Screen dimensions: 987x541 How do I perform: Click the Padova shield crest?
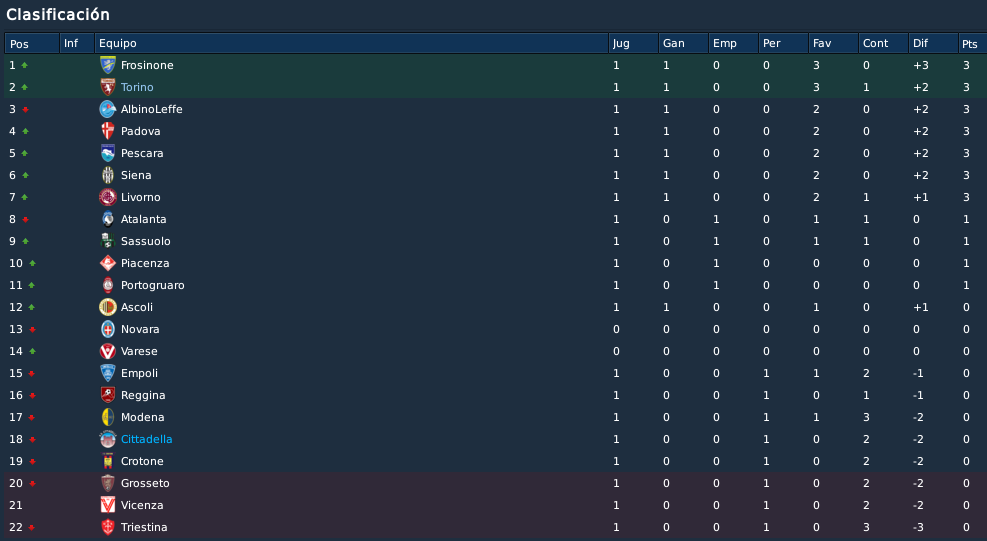[x=108, y=131]
